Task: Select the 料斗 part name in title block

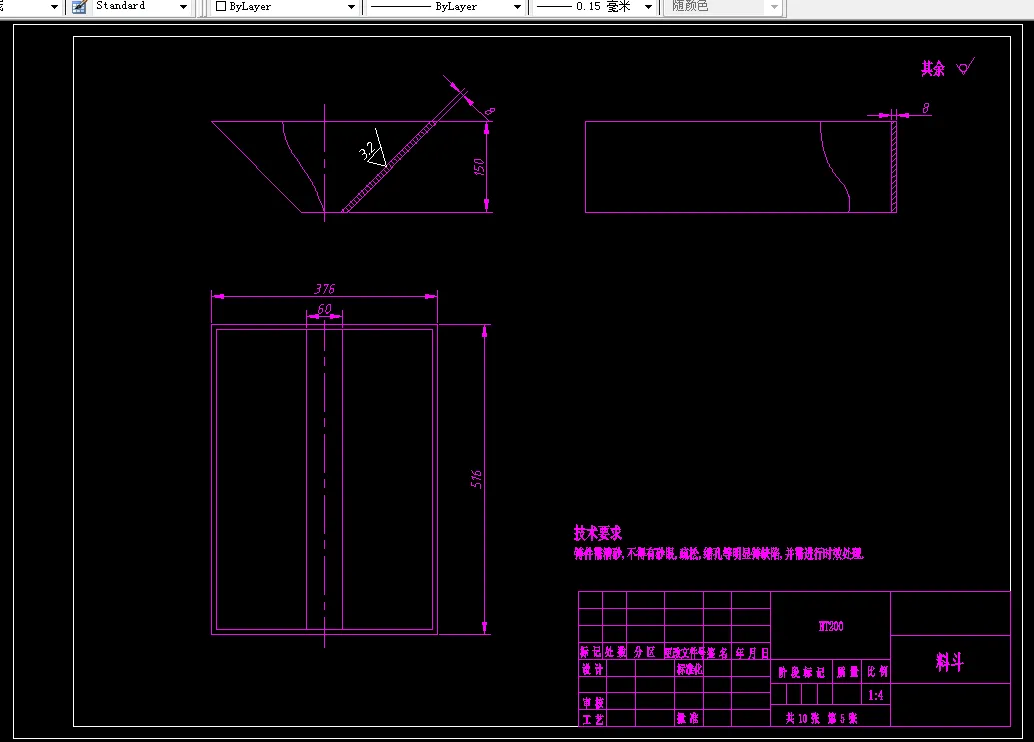Action: point(950,662)
